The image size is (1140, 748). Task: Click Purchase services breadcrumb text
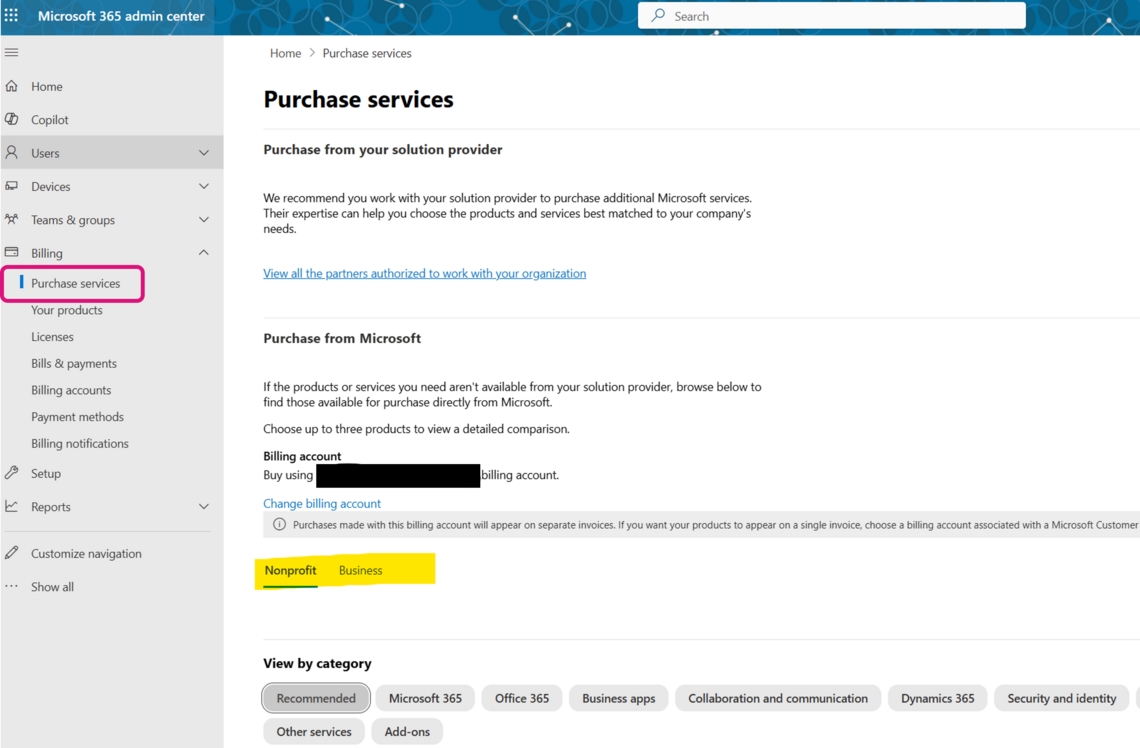point(367,53)
